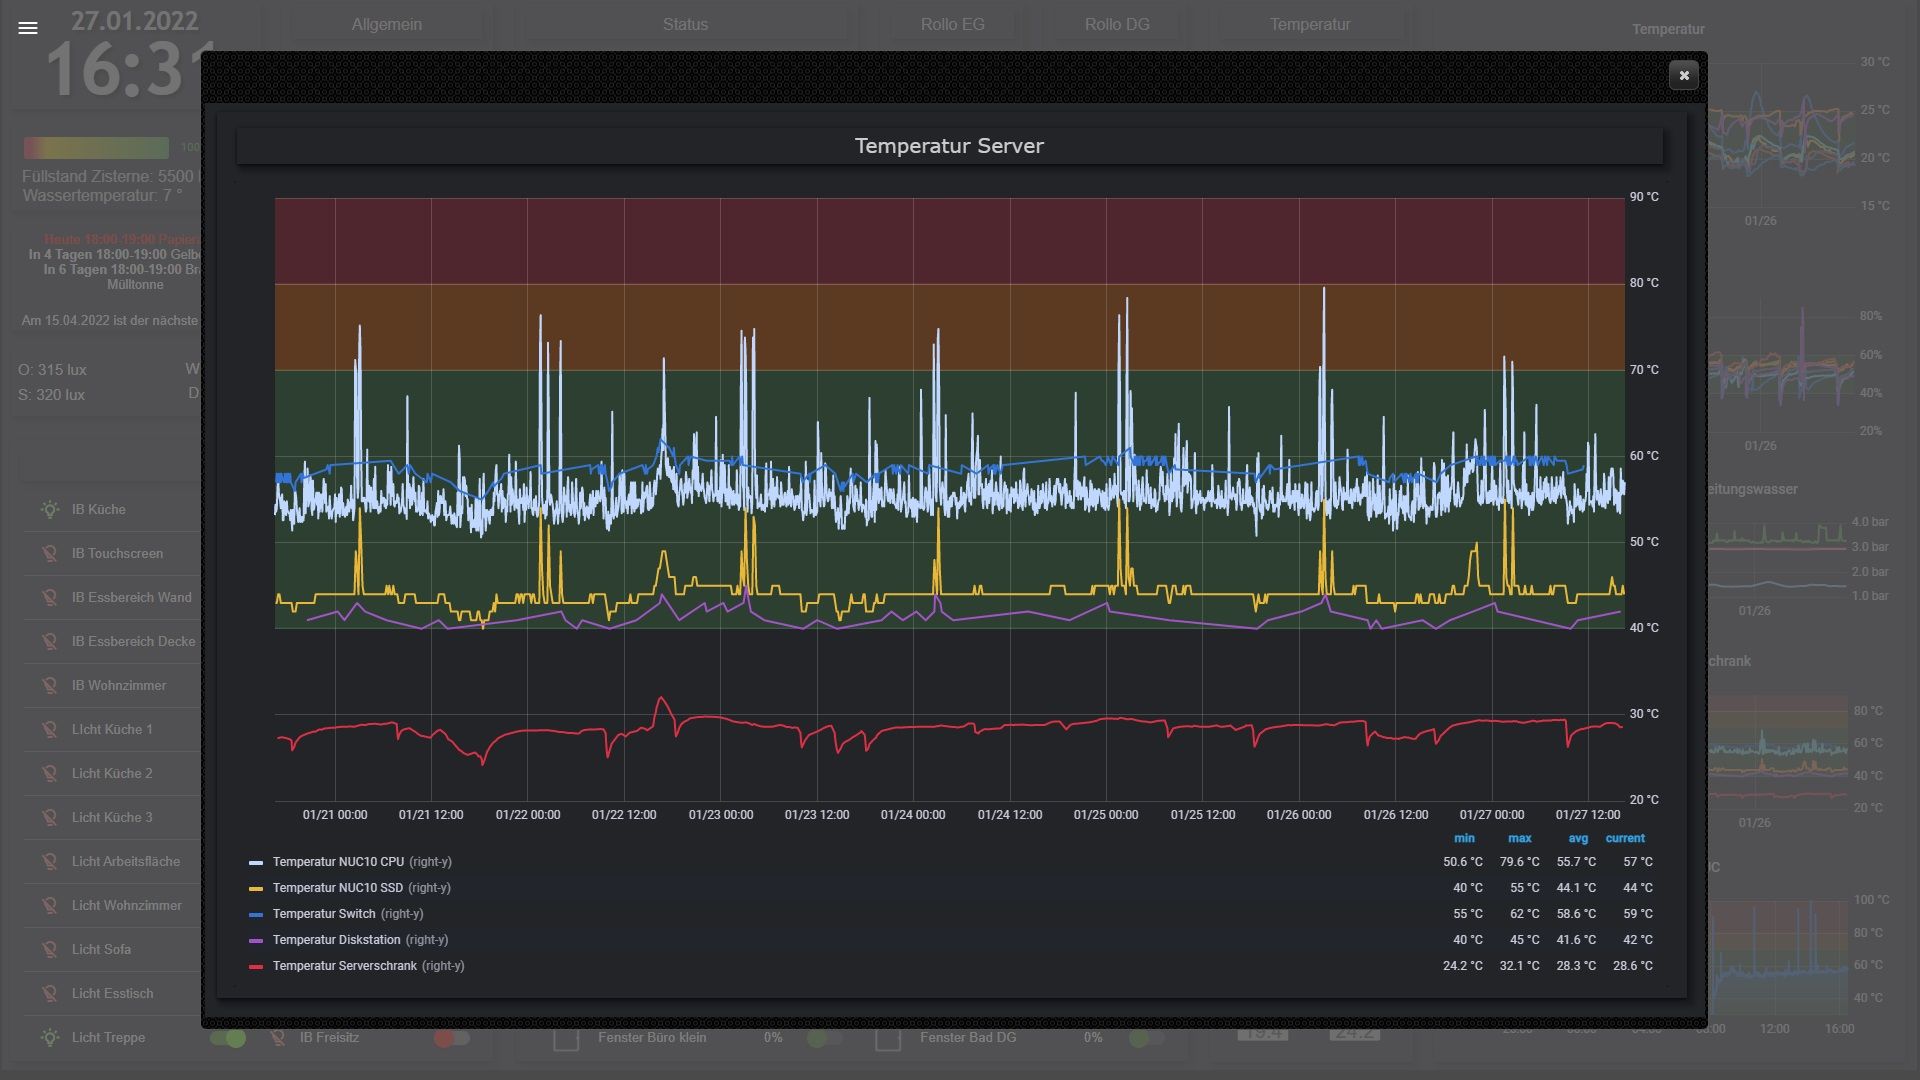This screenshot has width=1920, height=1080.
Task: Open the Temperatur tab
Action: (1310, 24)
